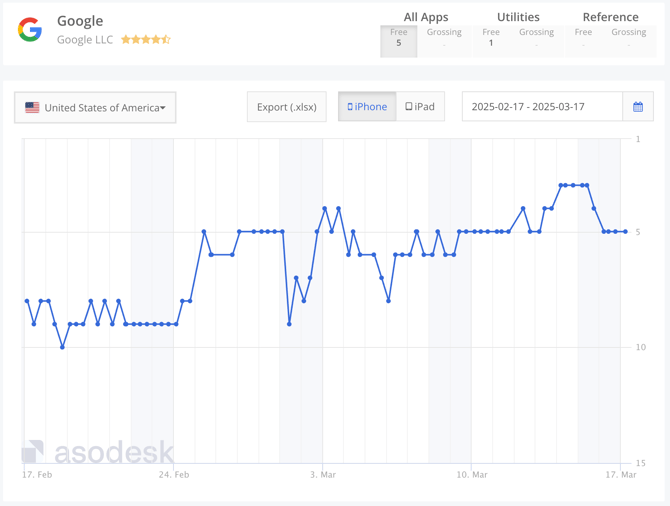Select Reference Grossing ranking tab
Screen dimensions: 670x506
pyautogui.click(x=628, y=38)
